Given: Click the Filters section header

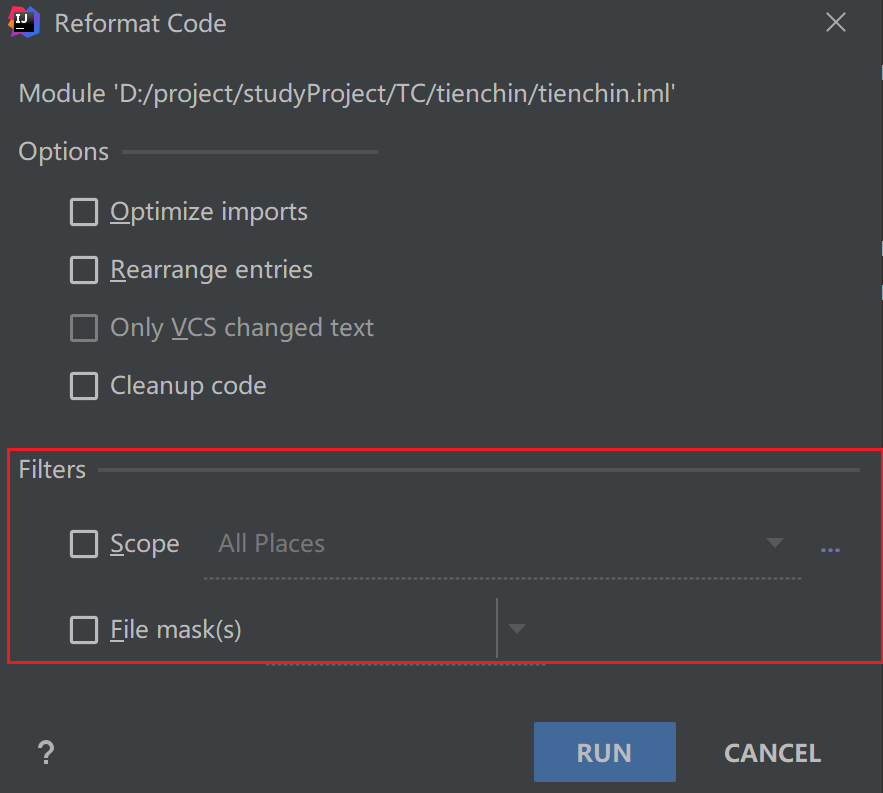Looking at the screenshot, I should tap(52, 470).
